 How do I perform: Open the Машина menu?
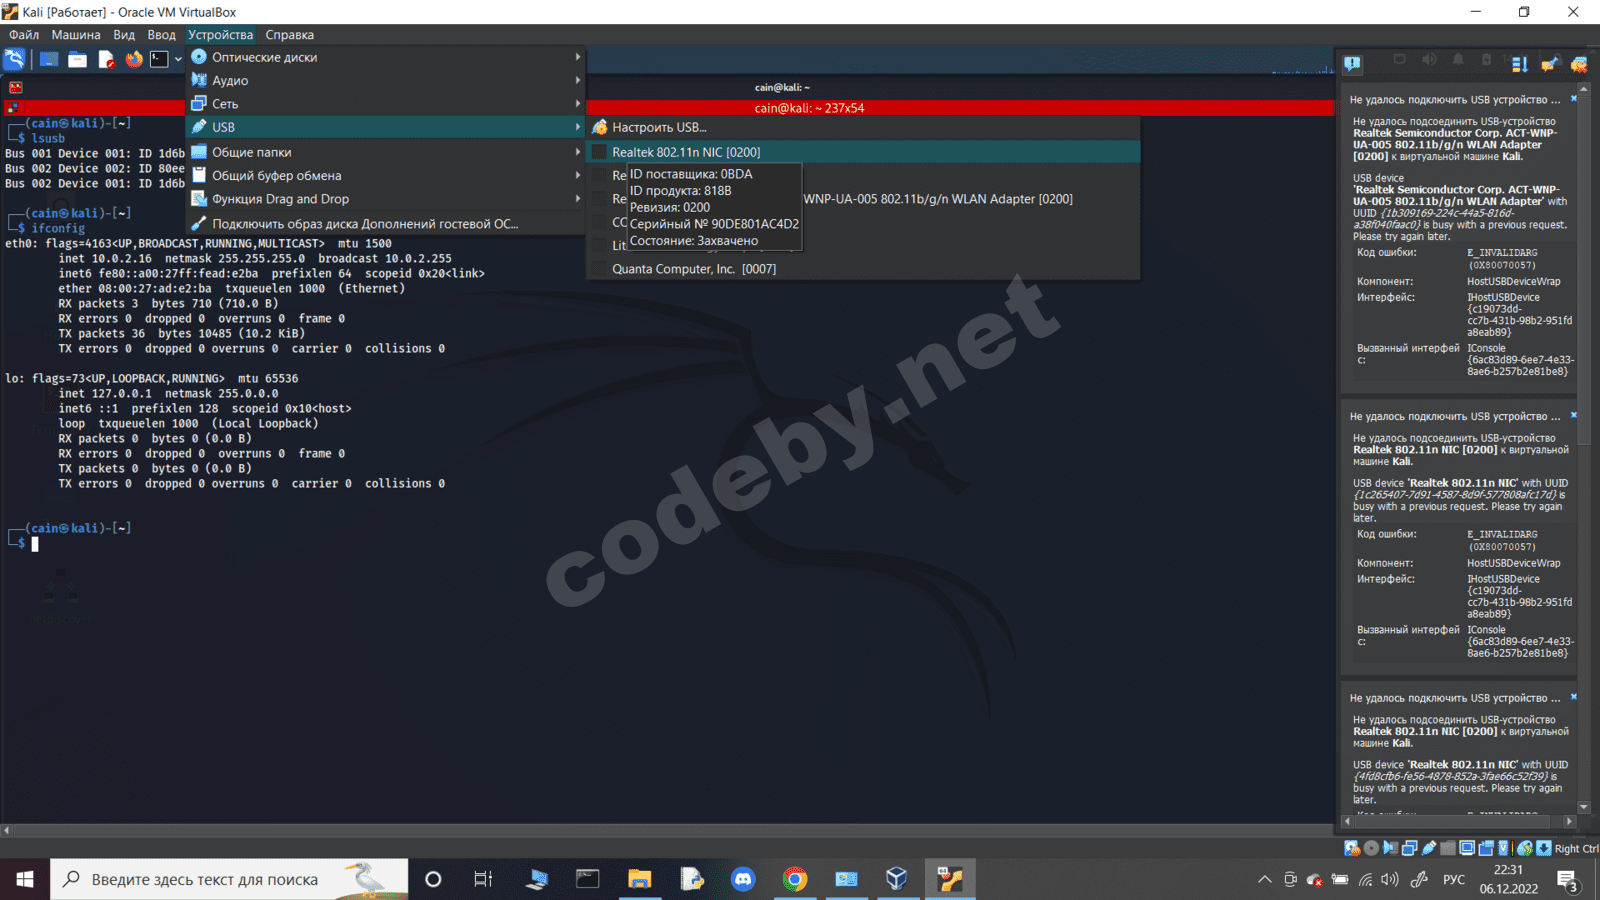[76, 35]
